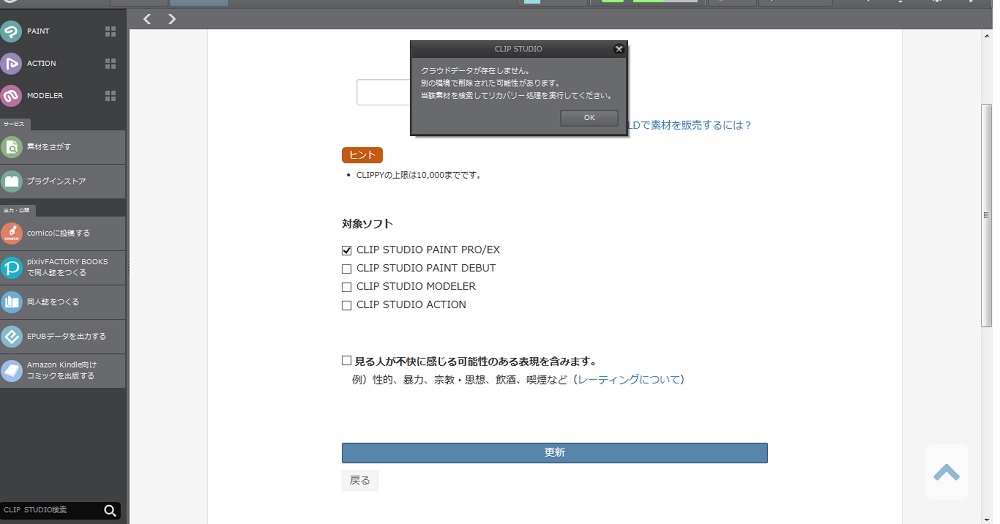The image size is (1000, 524).
Task: Go back with the left arrow
Action: pos(147,19)
